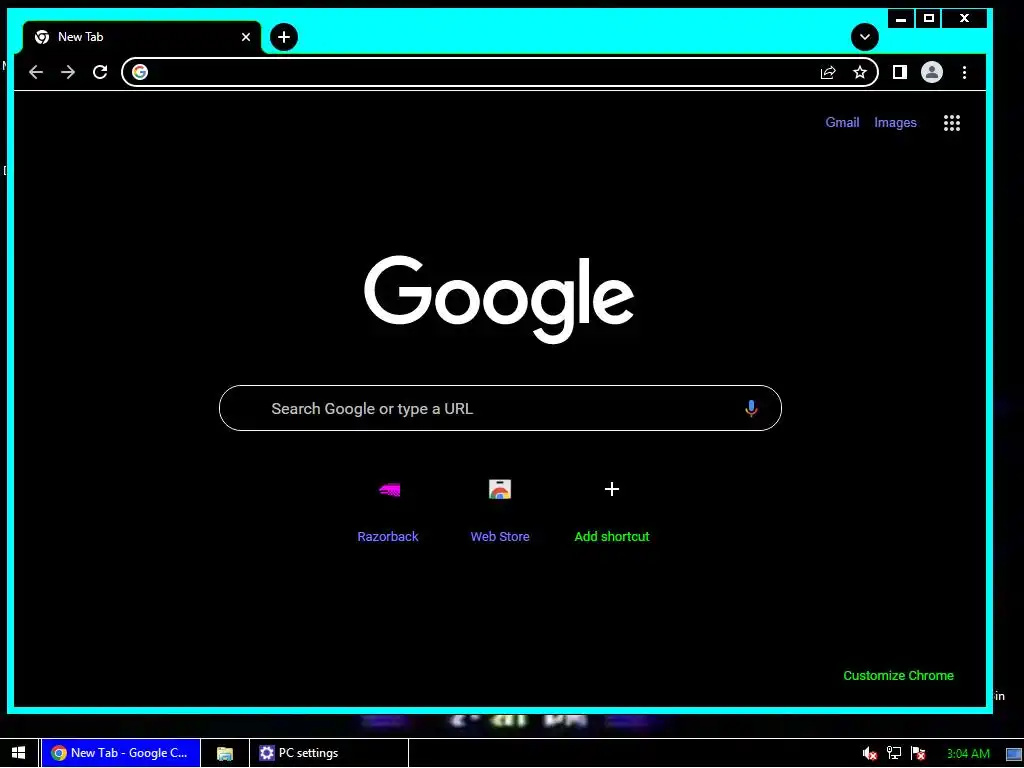Close the New Tab tab
1024x768 pixels.
(x=246, y=37)
